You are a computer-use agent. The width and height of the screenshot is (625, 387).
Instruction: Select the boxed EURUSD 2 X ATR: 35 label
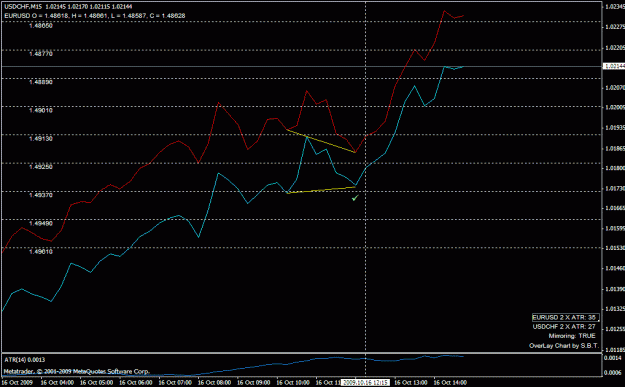coord(566,318)
